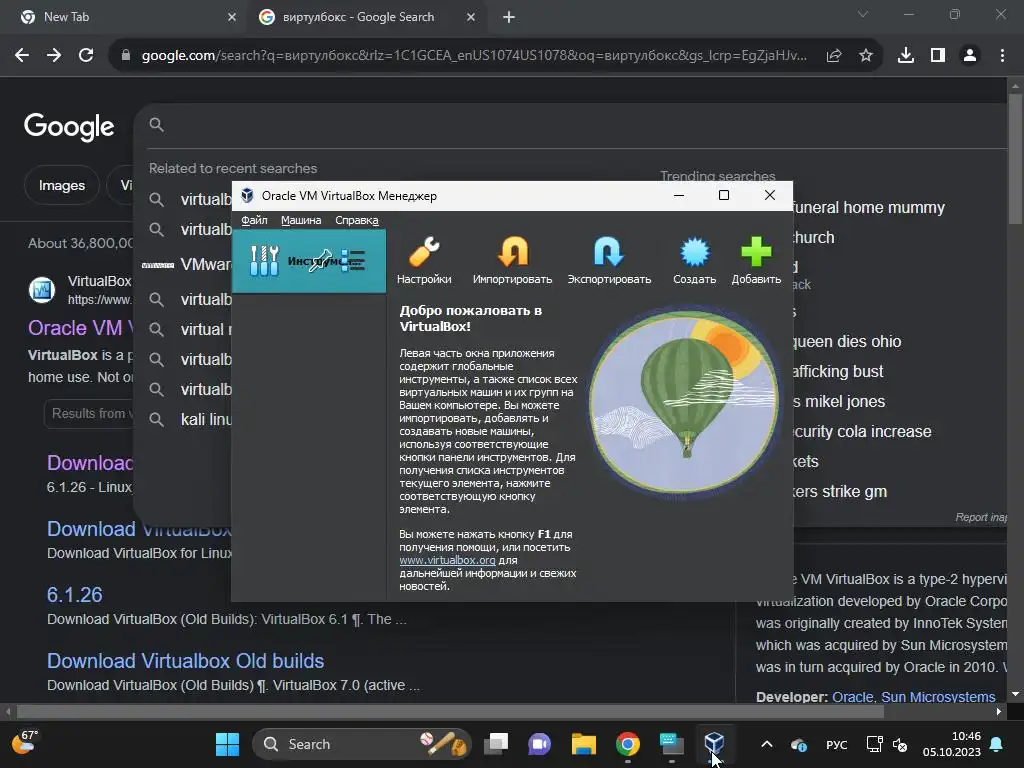Reload the Google page
This screenshot has width=1024, height=768.
(x=86, y=56)
